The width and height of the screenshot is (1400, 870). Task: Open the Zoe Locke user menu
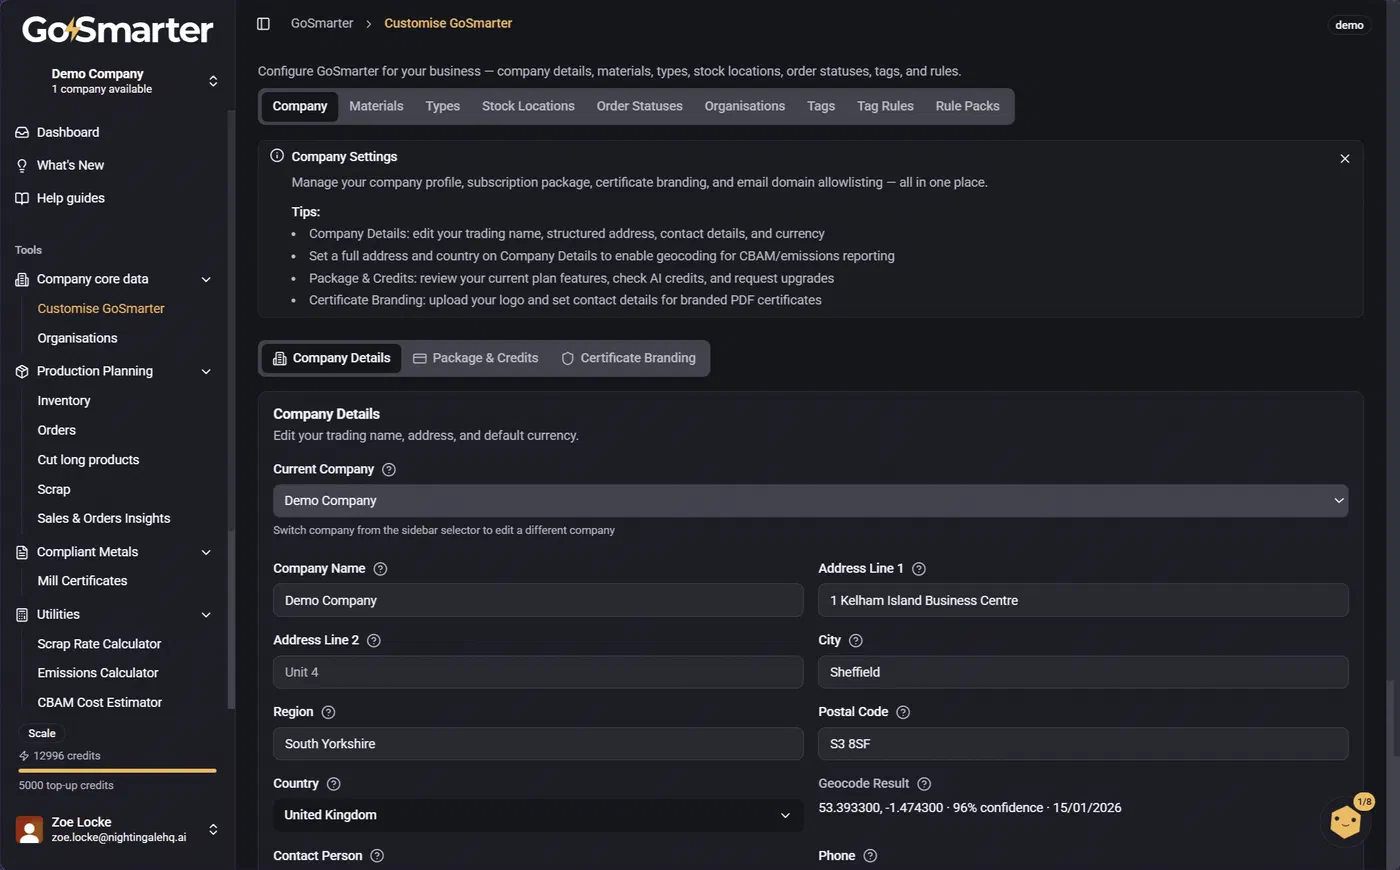coord(118,829)
